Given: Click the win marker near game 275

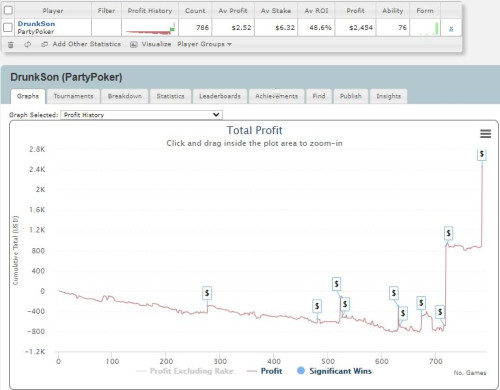Looking at the screenshot, I should 207,293.
